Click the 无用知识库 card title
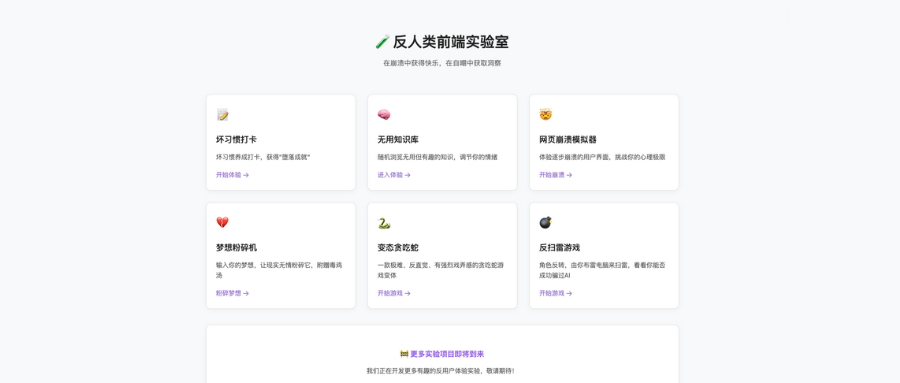This screenshot has height=383, width=900. tap(398, 140)
